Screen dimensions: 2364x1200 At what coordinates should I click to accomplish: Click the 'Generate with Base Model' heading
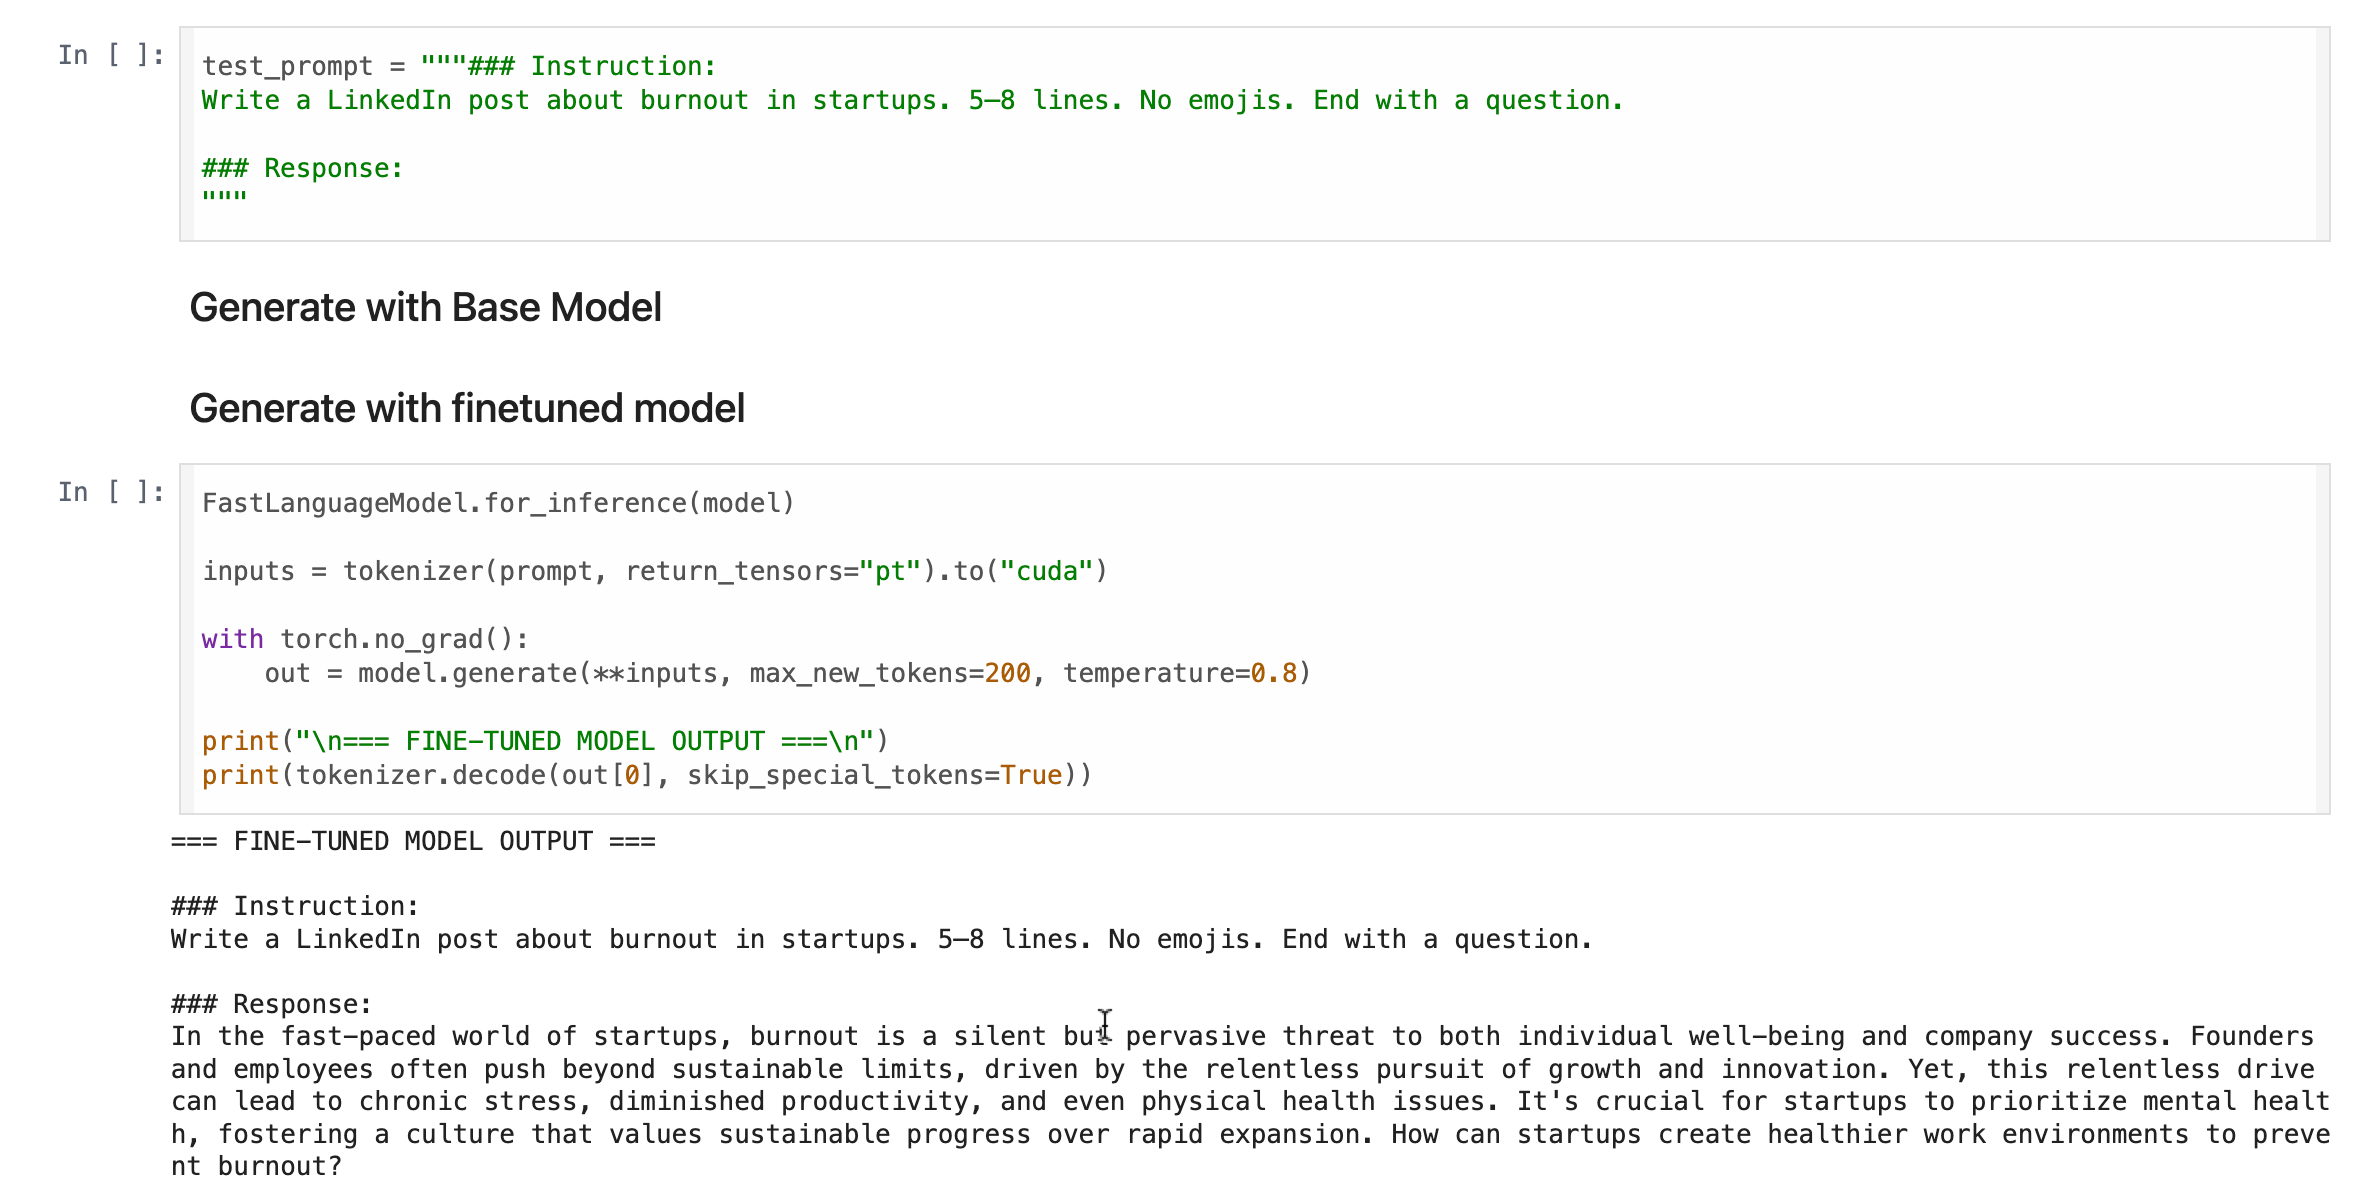[x=425, y=308]
